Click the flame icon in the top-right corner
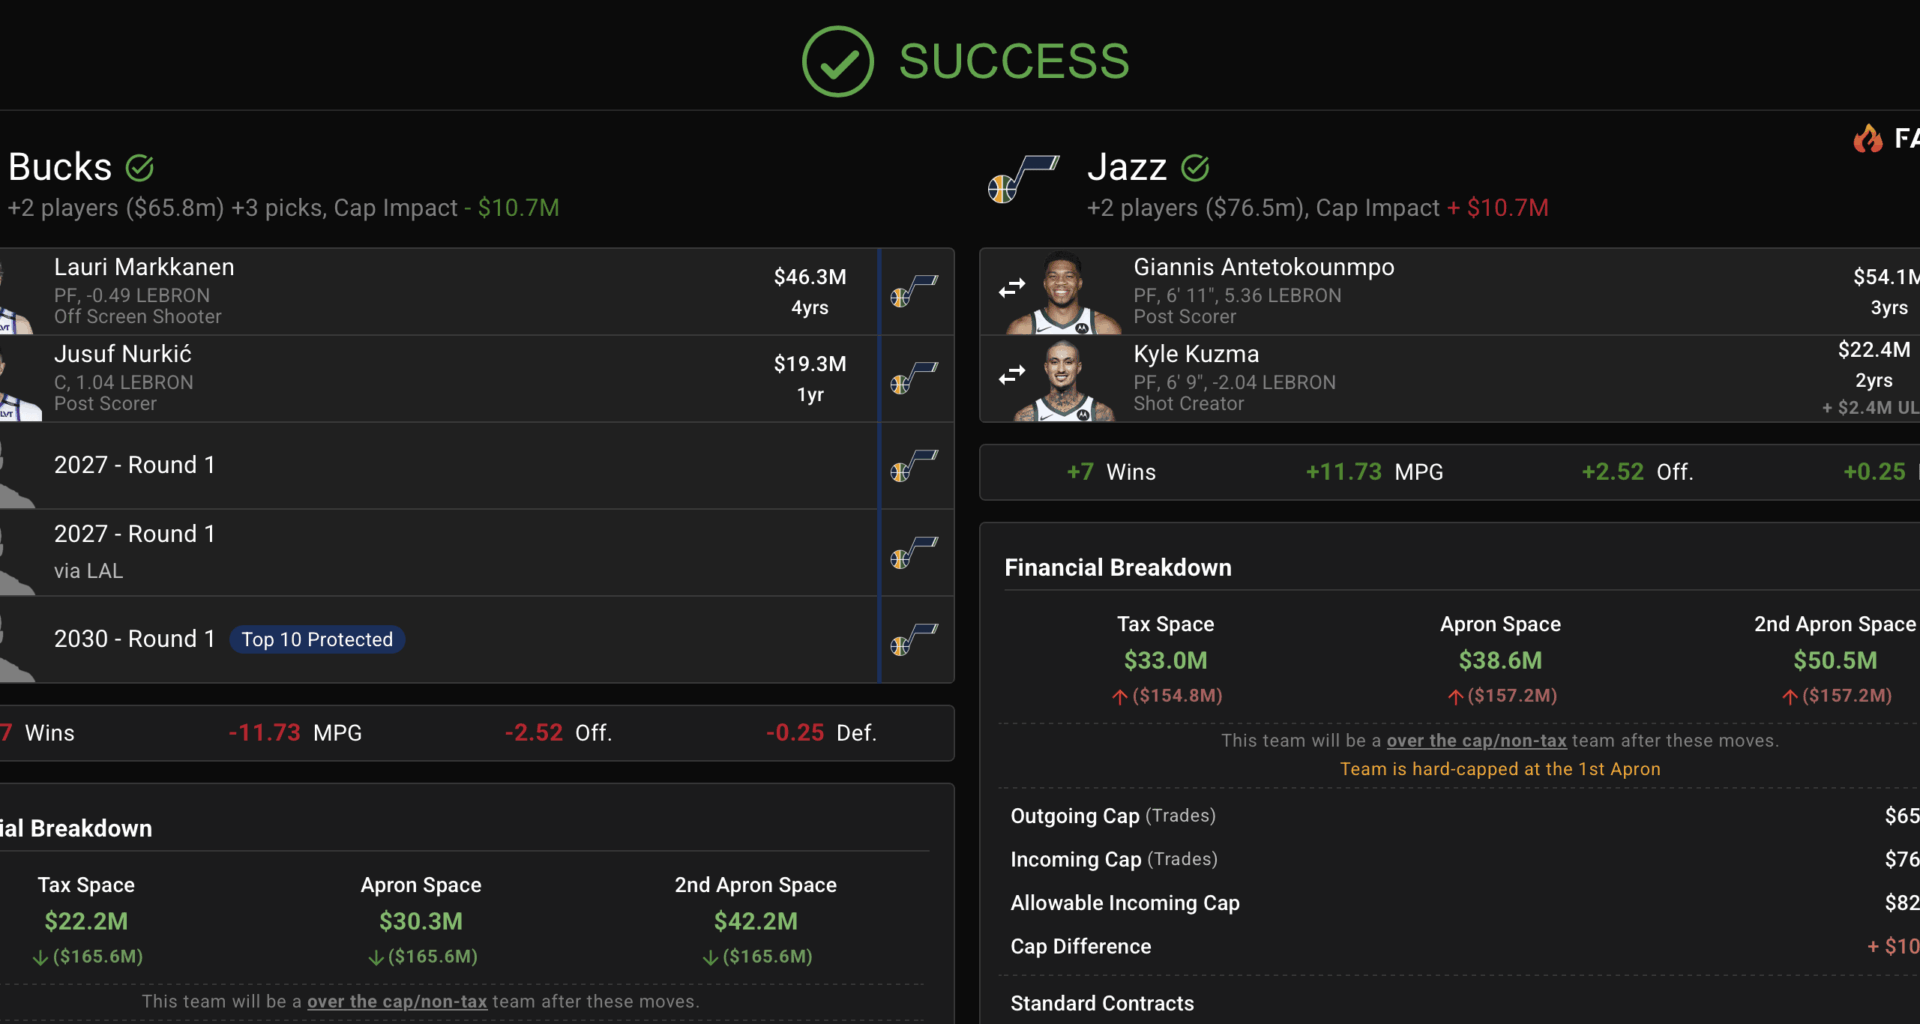Viewport: 1920px width, 1024px height. (1866, 138)
